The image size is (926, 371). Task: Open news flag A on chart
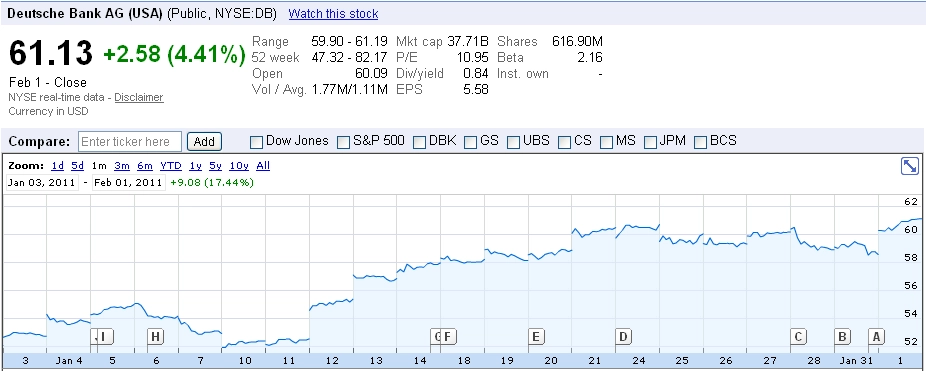coord(876,337)
